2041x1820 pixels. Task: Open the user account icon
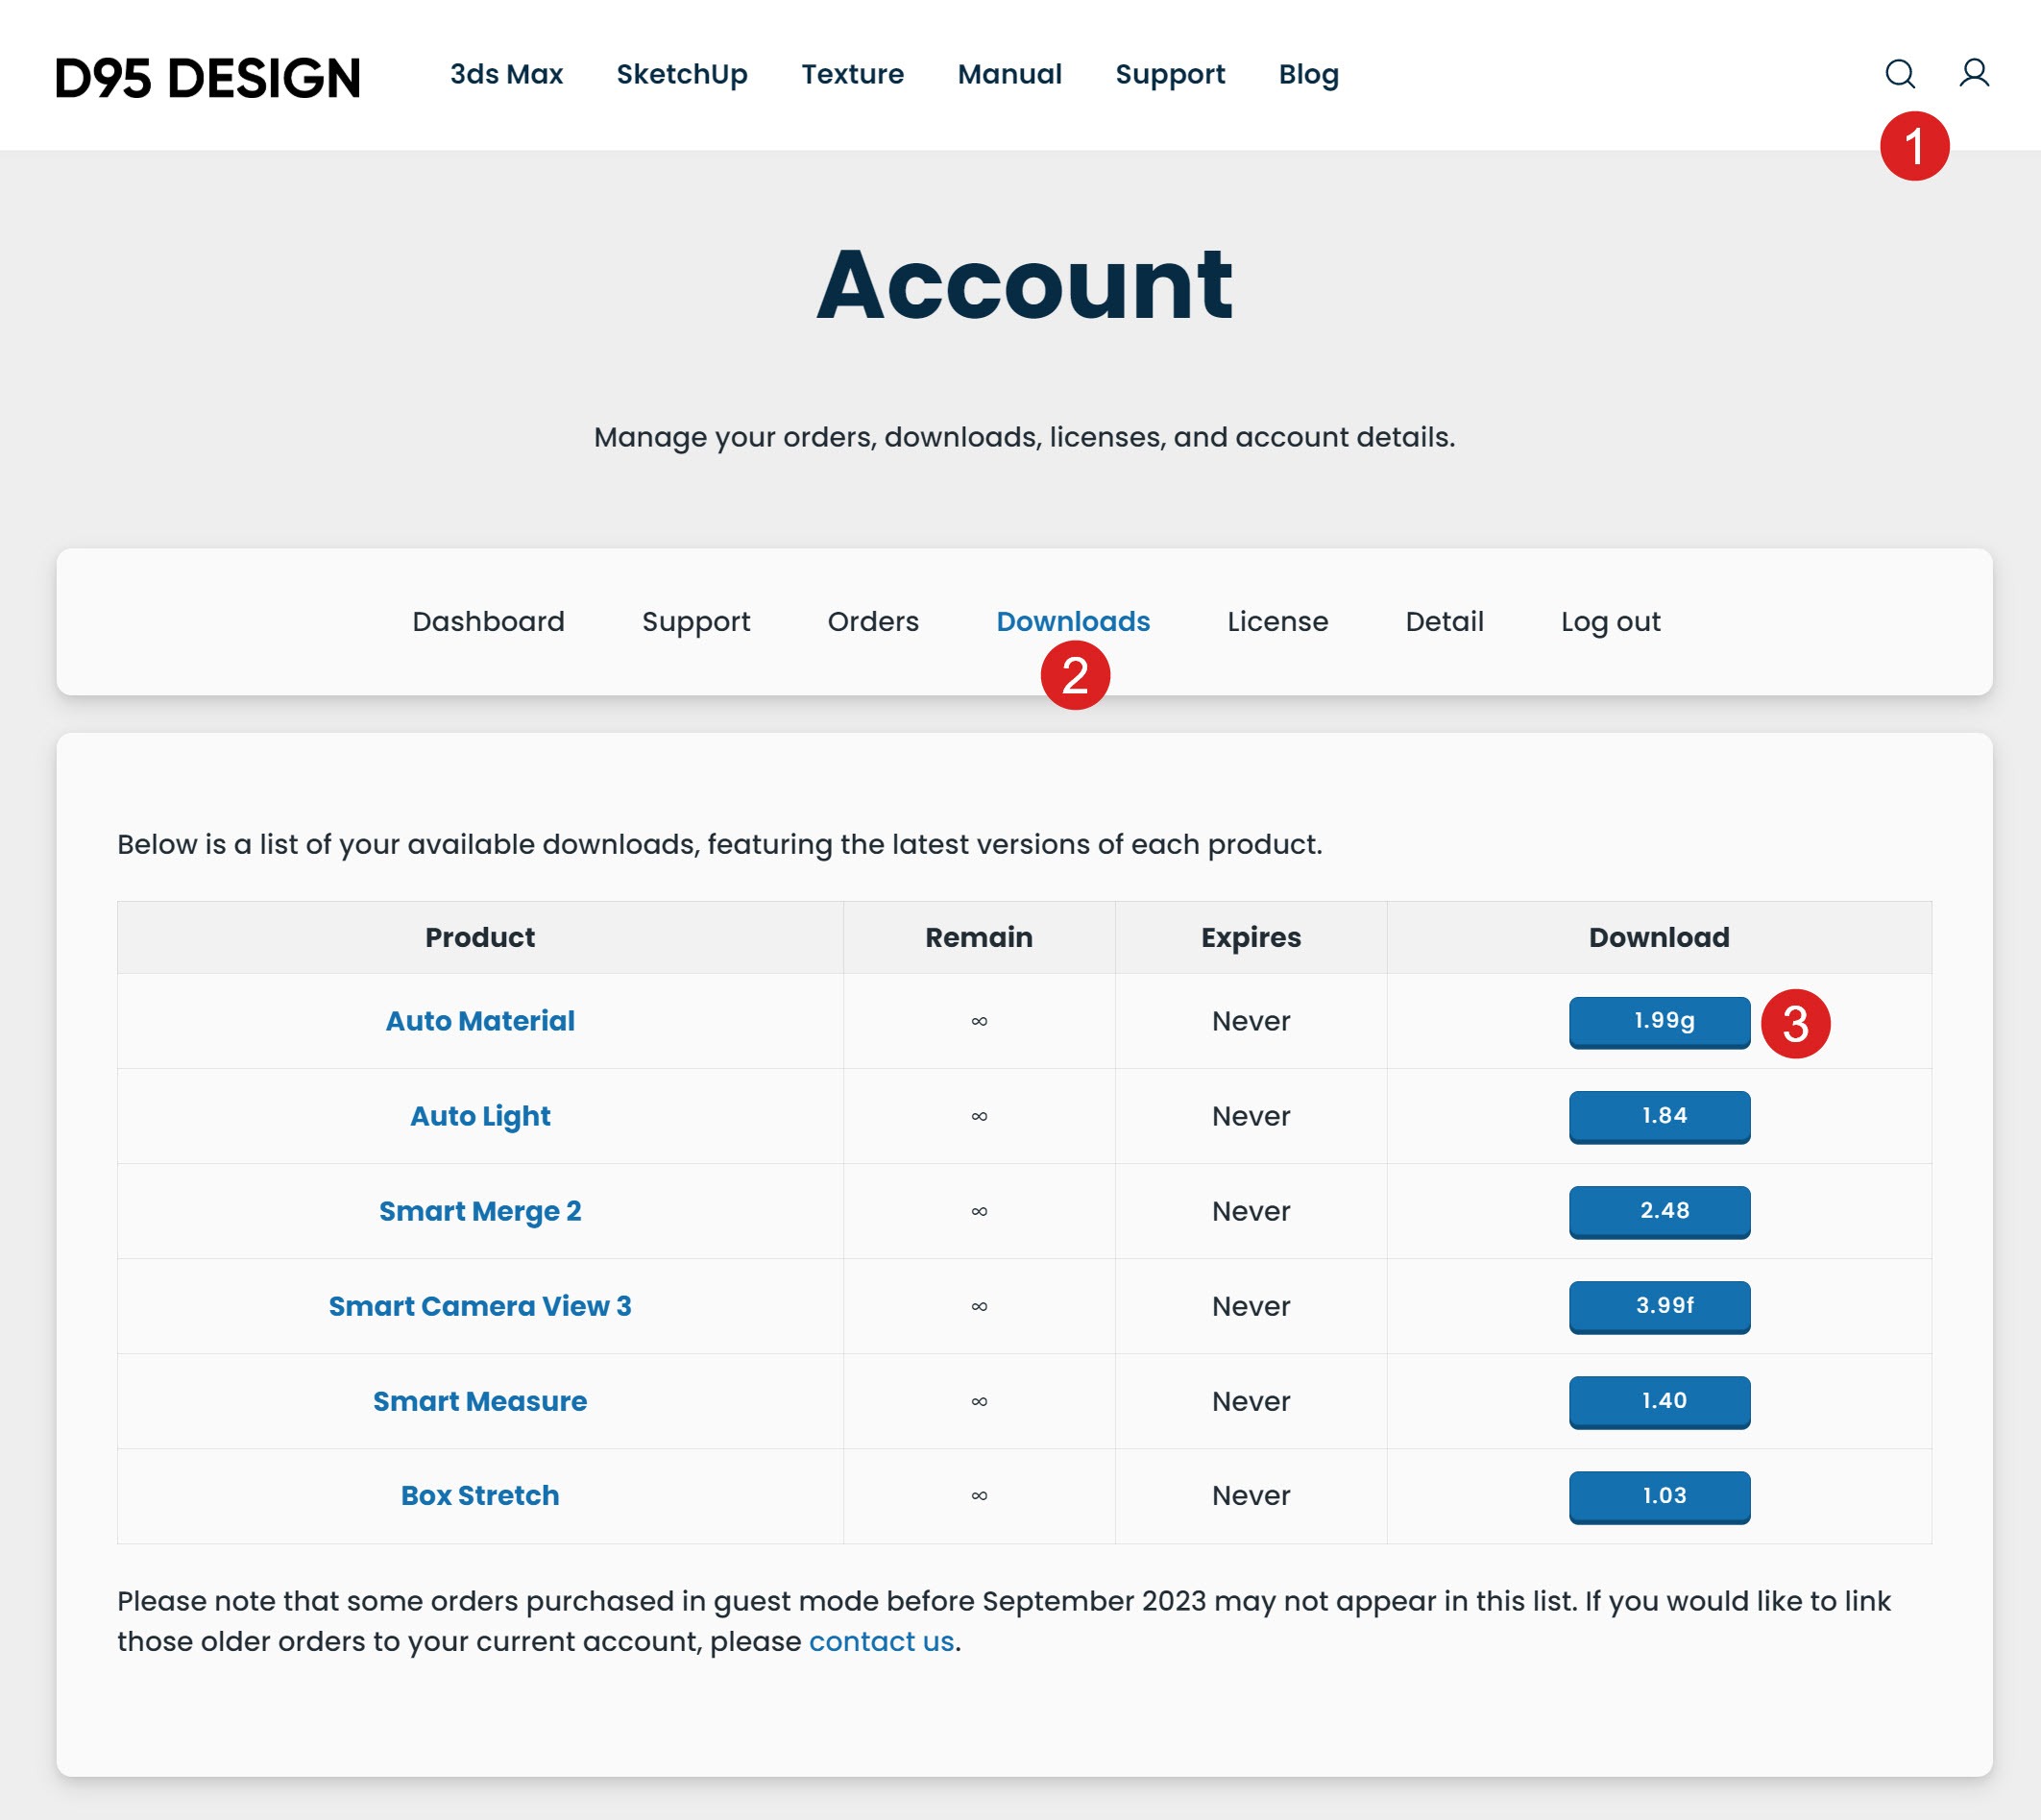pos(1973,74)
